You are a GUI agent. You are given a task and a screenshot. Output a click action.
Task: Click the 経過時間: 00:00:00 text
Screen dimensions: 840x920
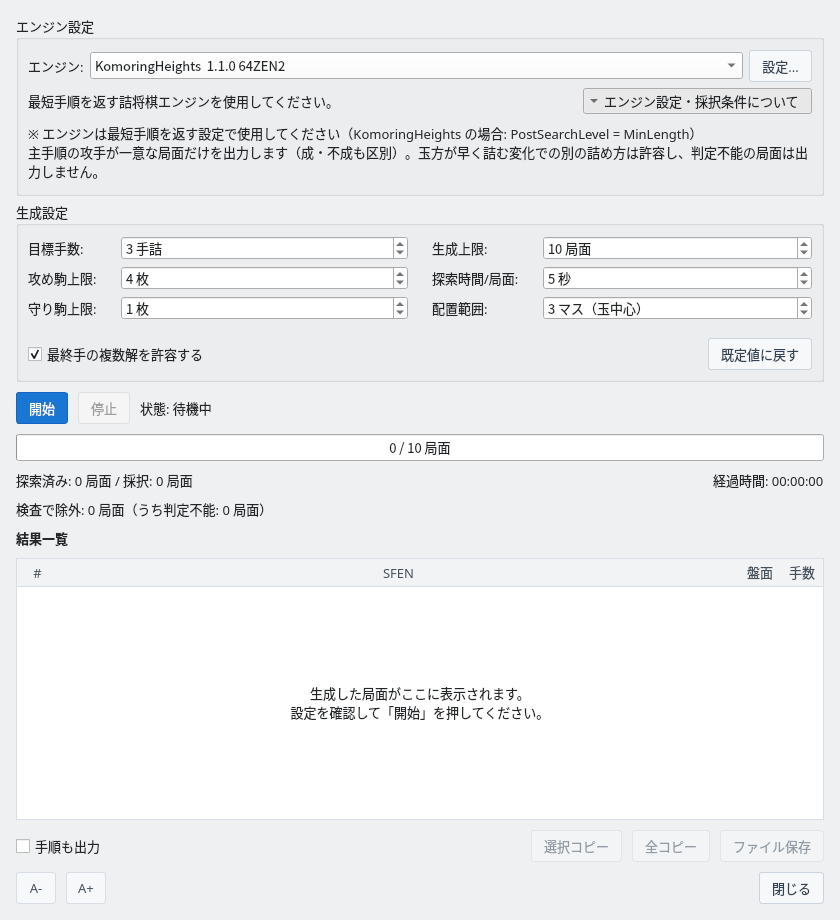pos(767,481)
